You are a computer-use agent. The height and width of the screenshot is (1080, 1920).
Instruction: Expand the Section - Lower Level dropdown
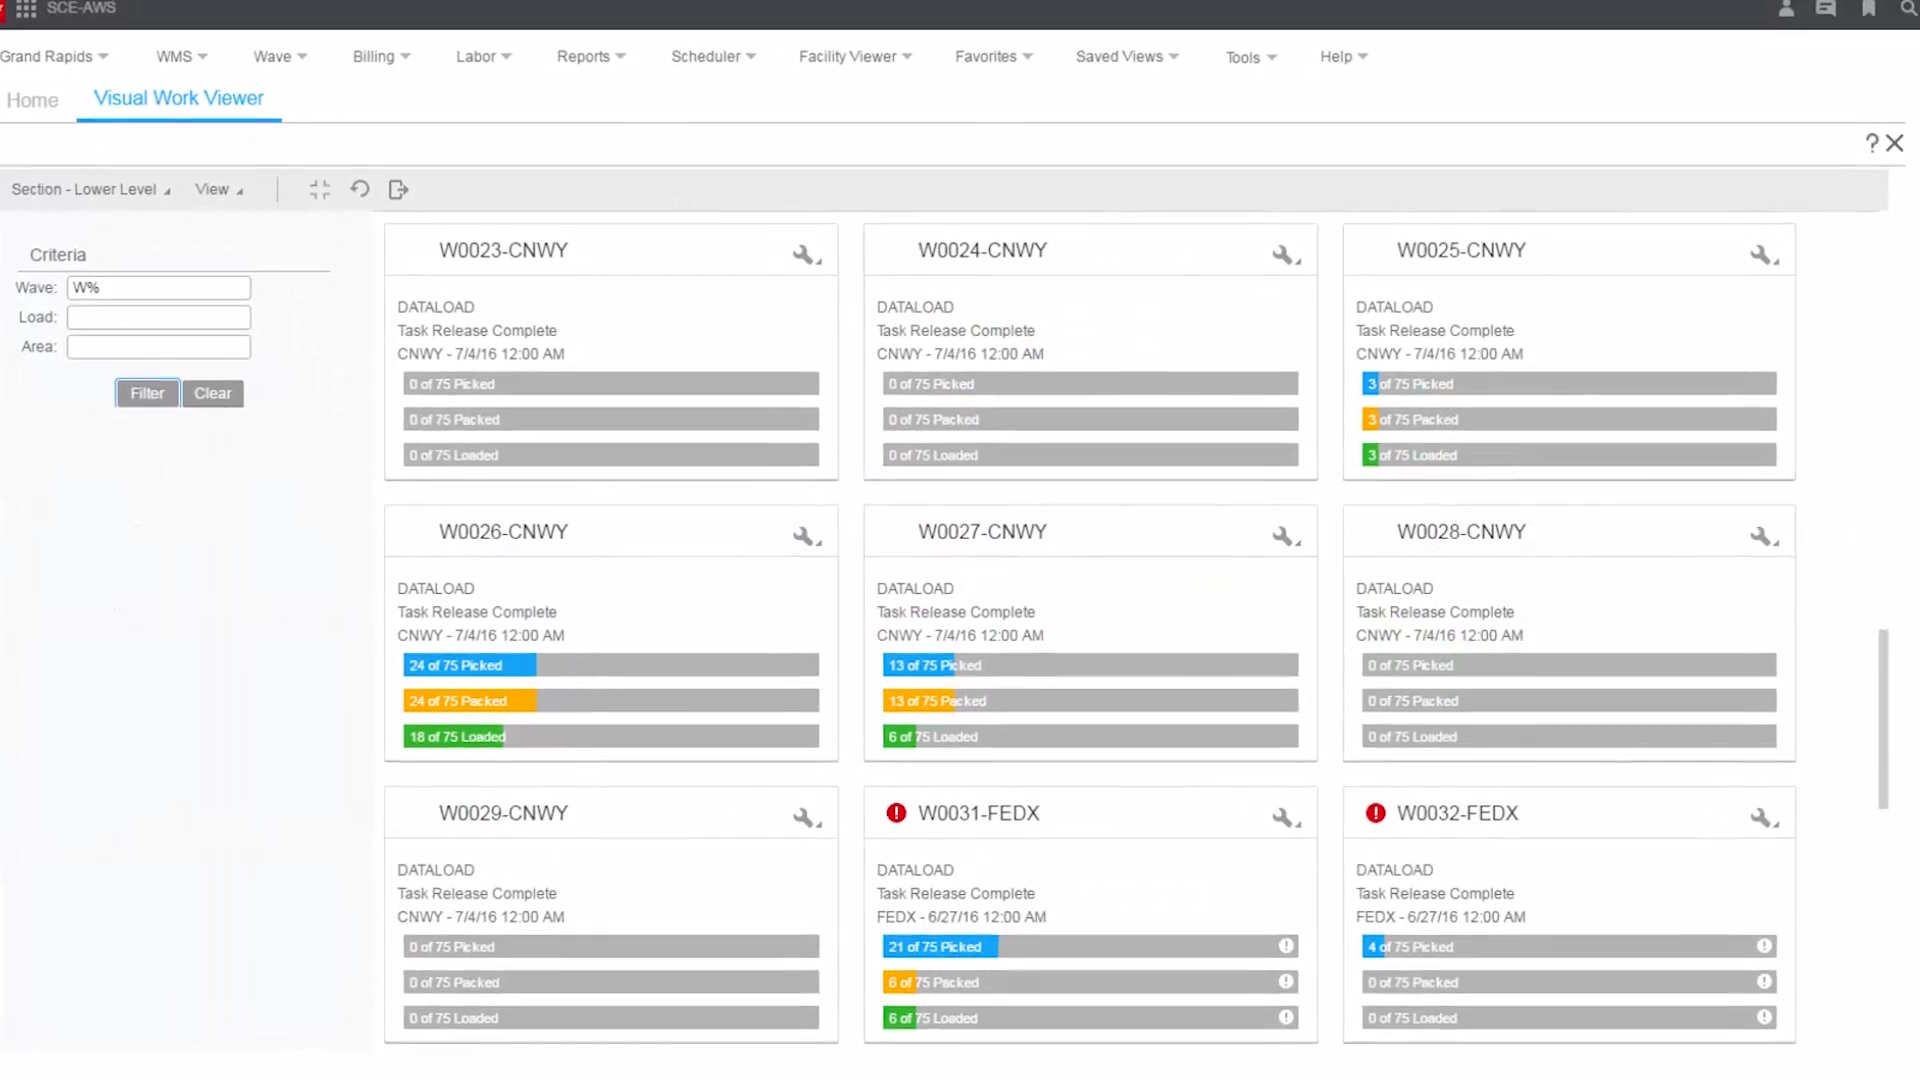[91, 190]
